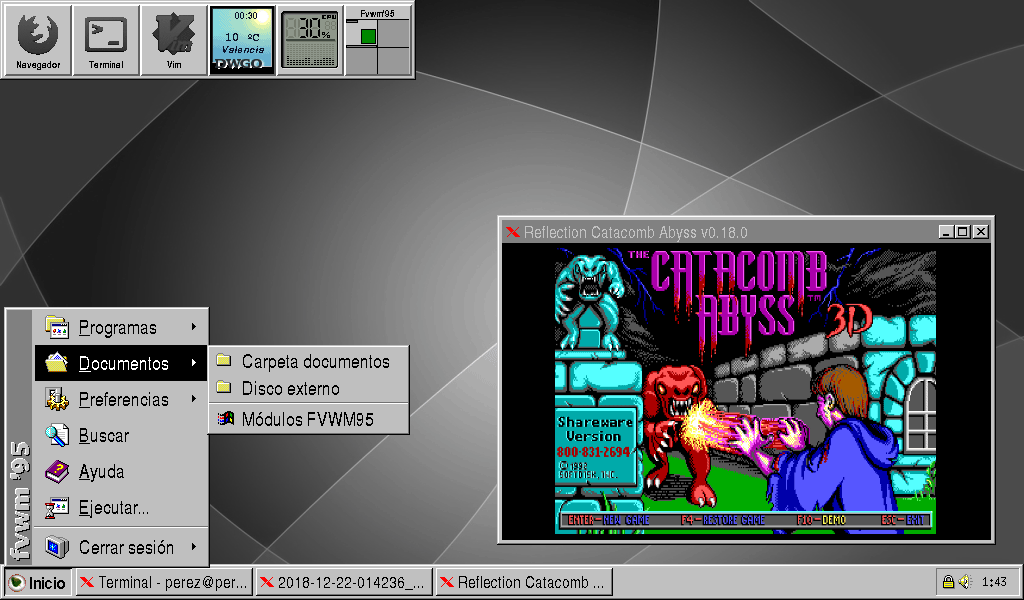Select the green window in Fvwm95 pager
Image resolution: width=1024 pixels, height=600 pixels.
368,37
